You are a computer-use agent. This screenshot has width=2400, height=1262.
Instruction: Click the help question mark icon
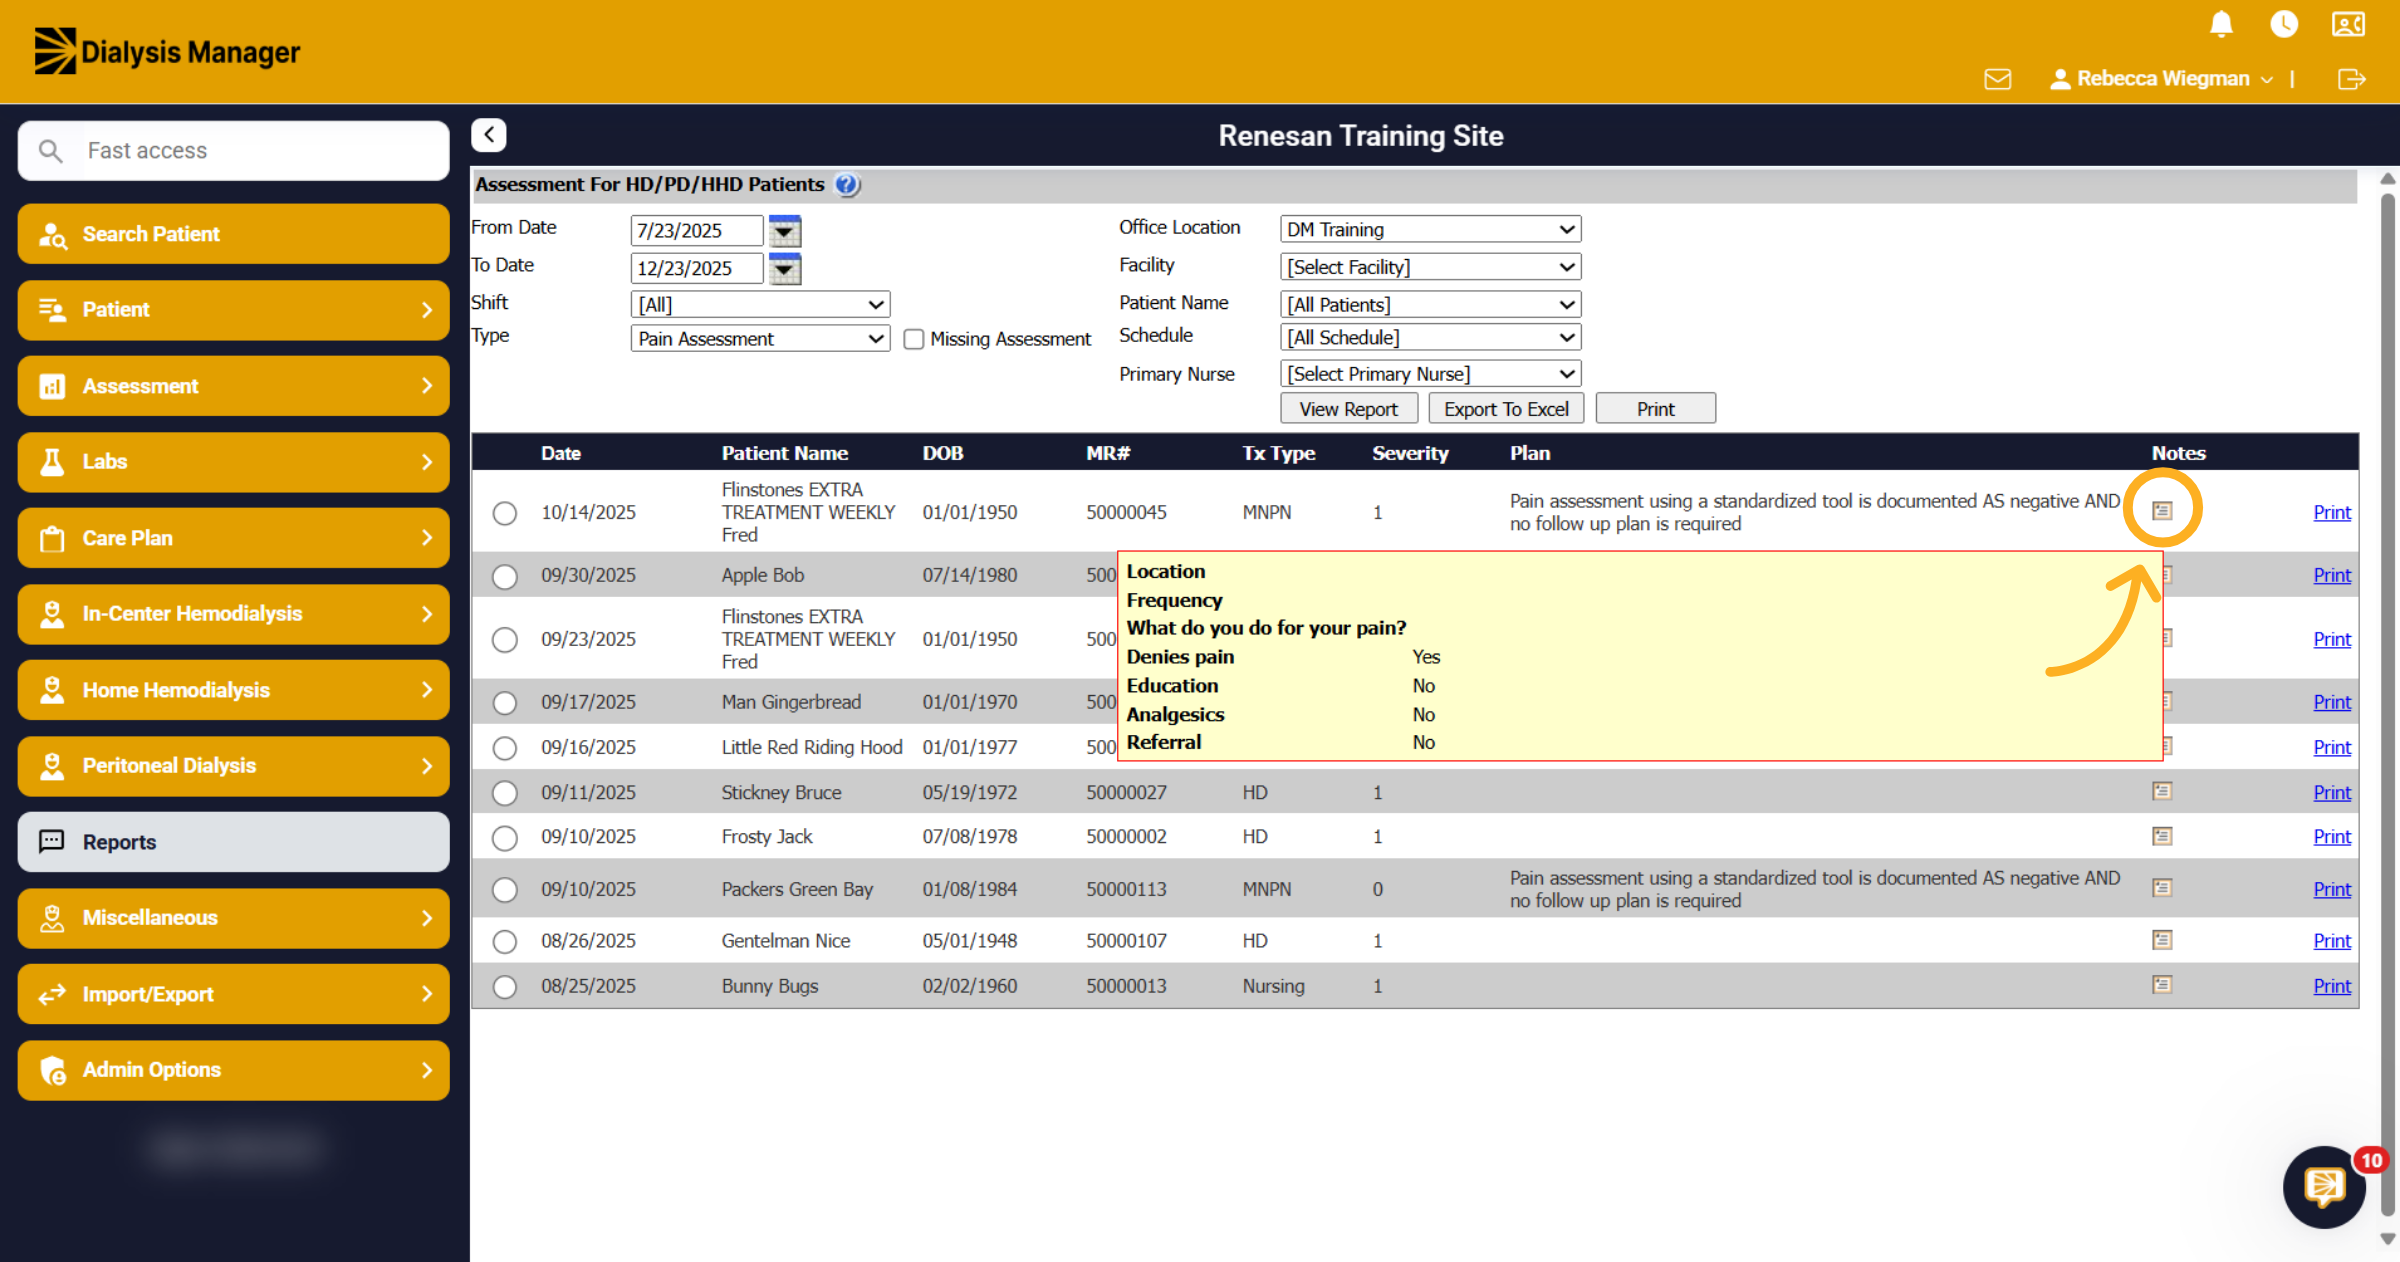pyautogui.click(x=847, y=185)
